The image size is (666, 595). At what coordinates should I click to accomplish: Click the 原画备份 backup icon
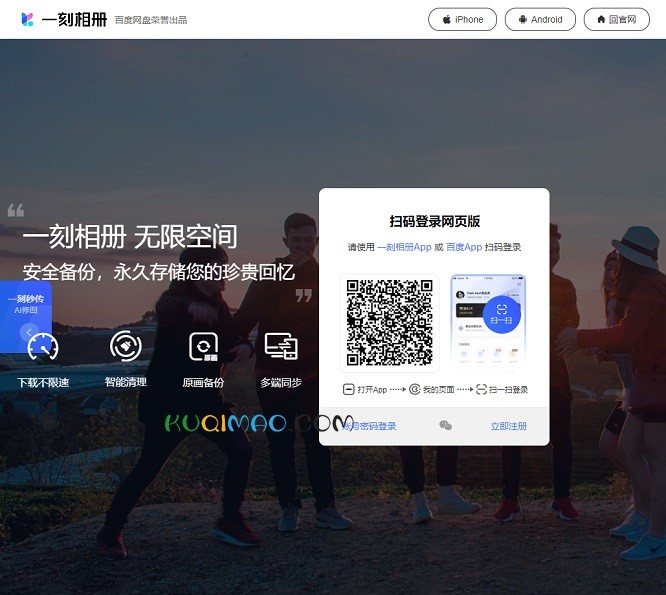203,347
